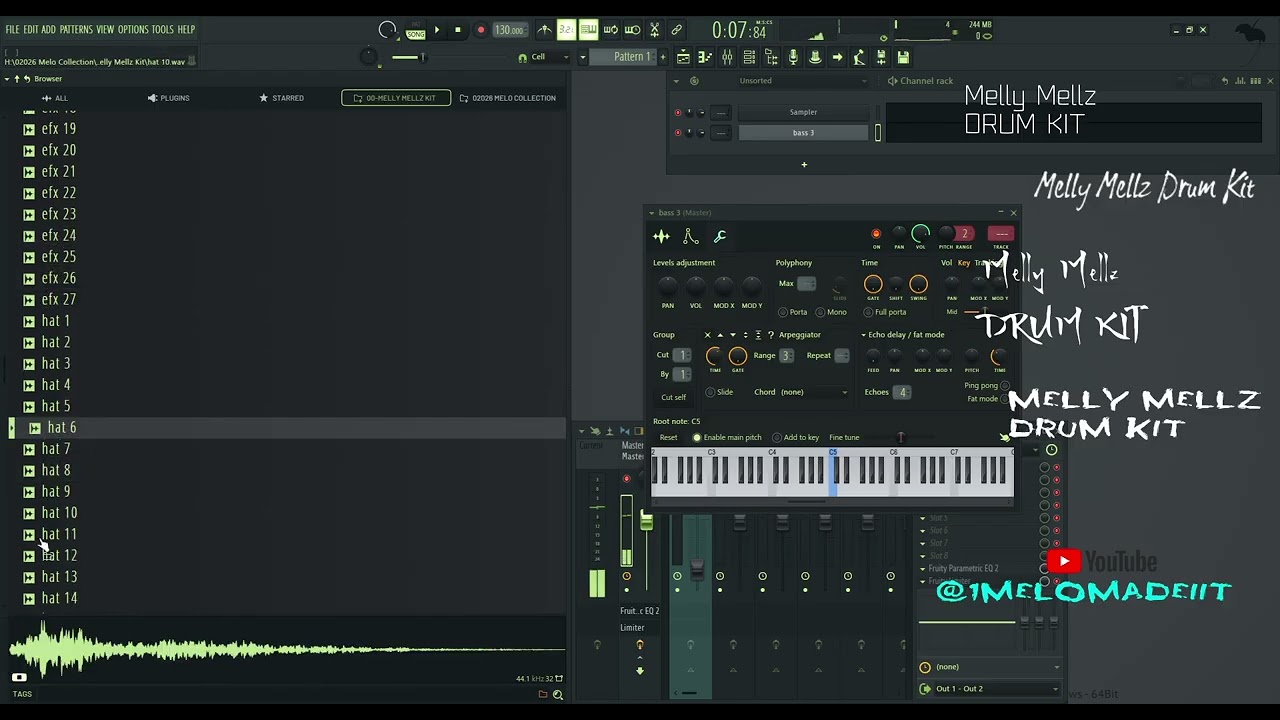Click the scissors-style tool icon in toolbar
1280x720 pixels.
[654, 30]
